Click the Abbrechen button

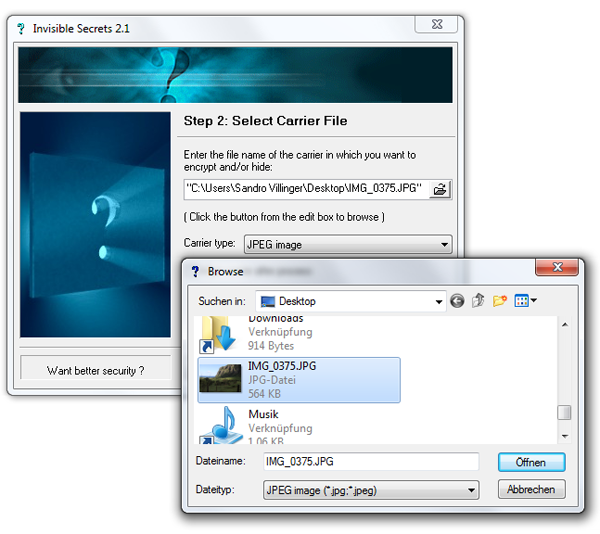tap(531, 489)
